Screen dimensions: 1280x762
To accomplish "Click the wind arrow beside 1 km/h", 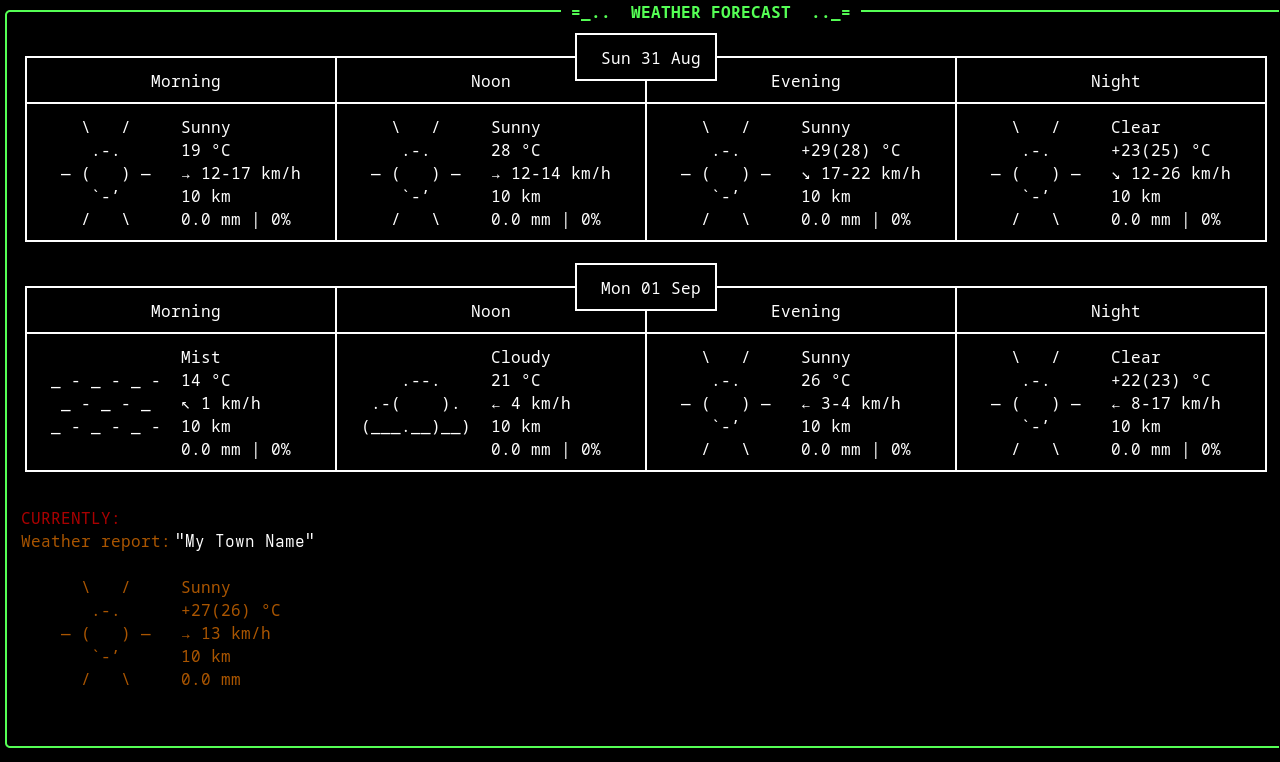I will [x=186, y=404].
